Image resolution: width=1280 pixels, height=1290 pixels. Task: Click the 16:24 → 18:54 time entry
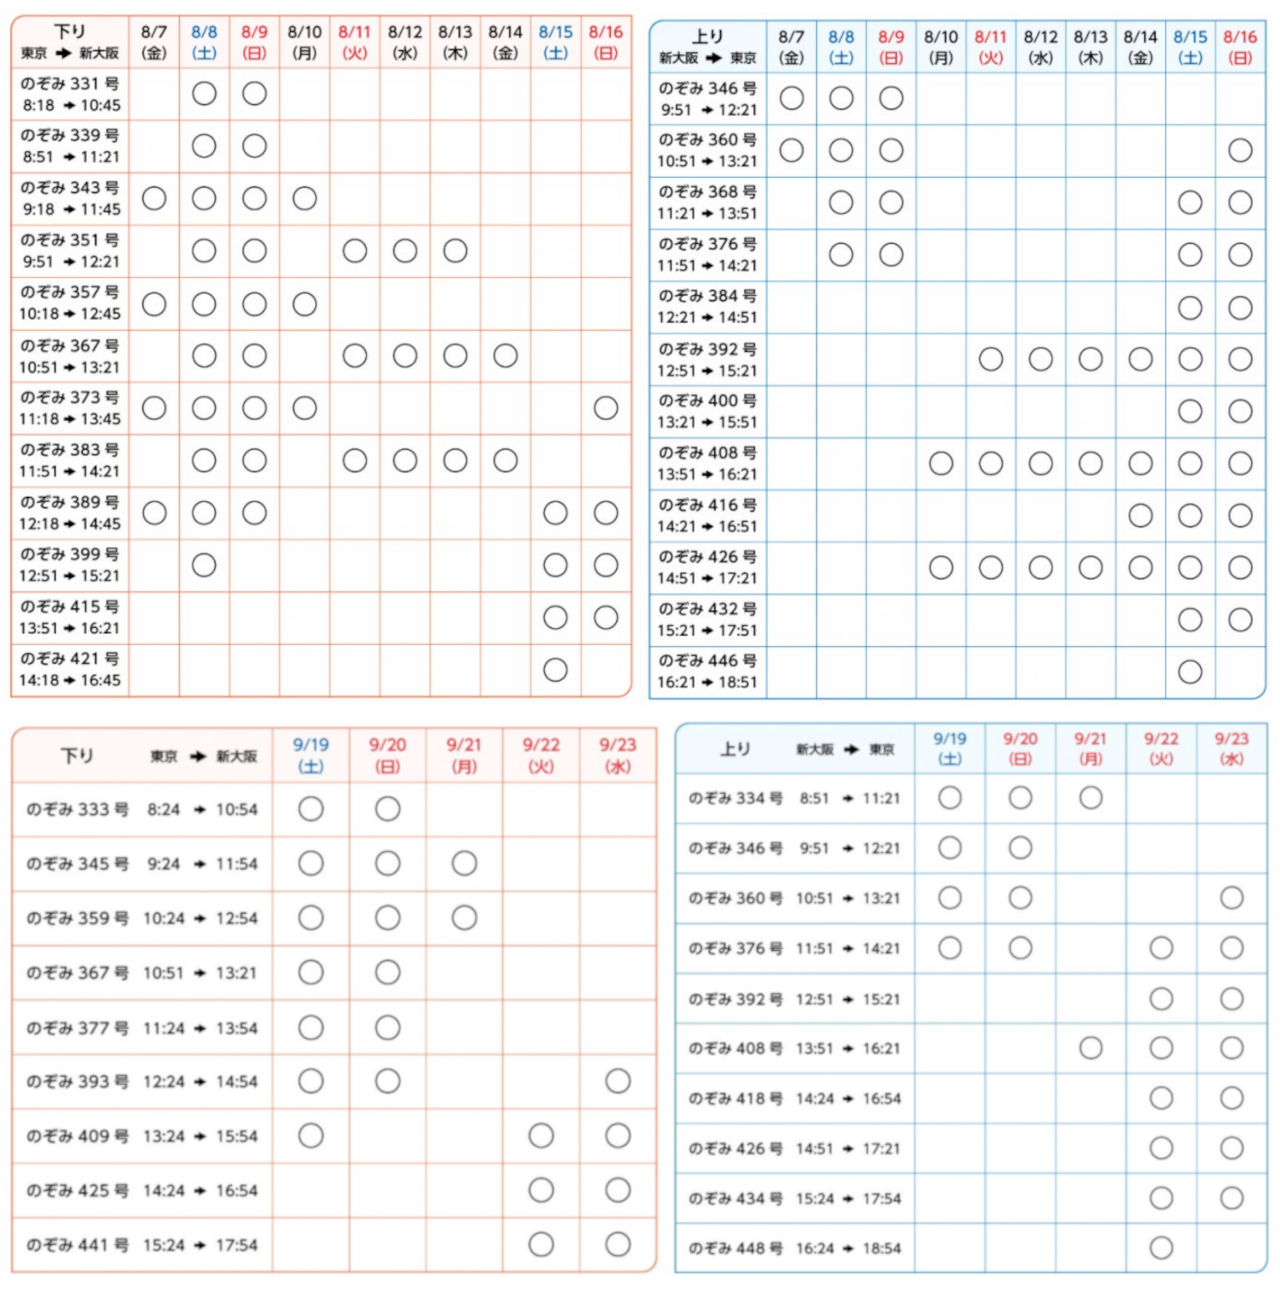click(848, 1248)
